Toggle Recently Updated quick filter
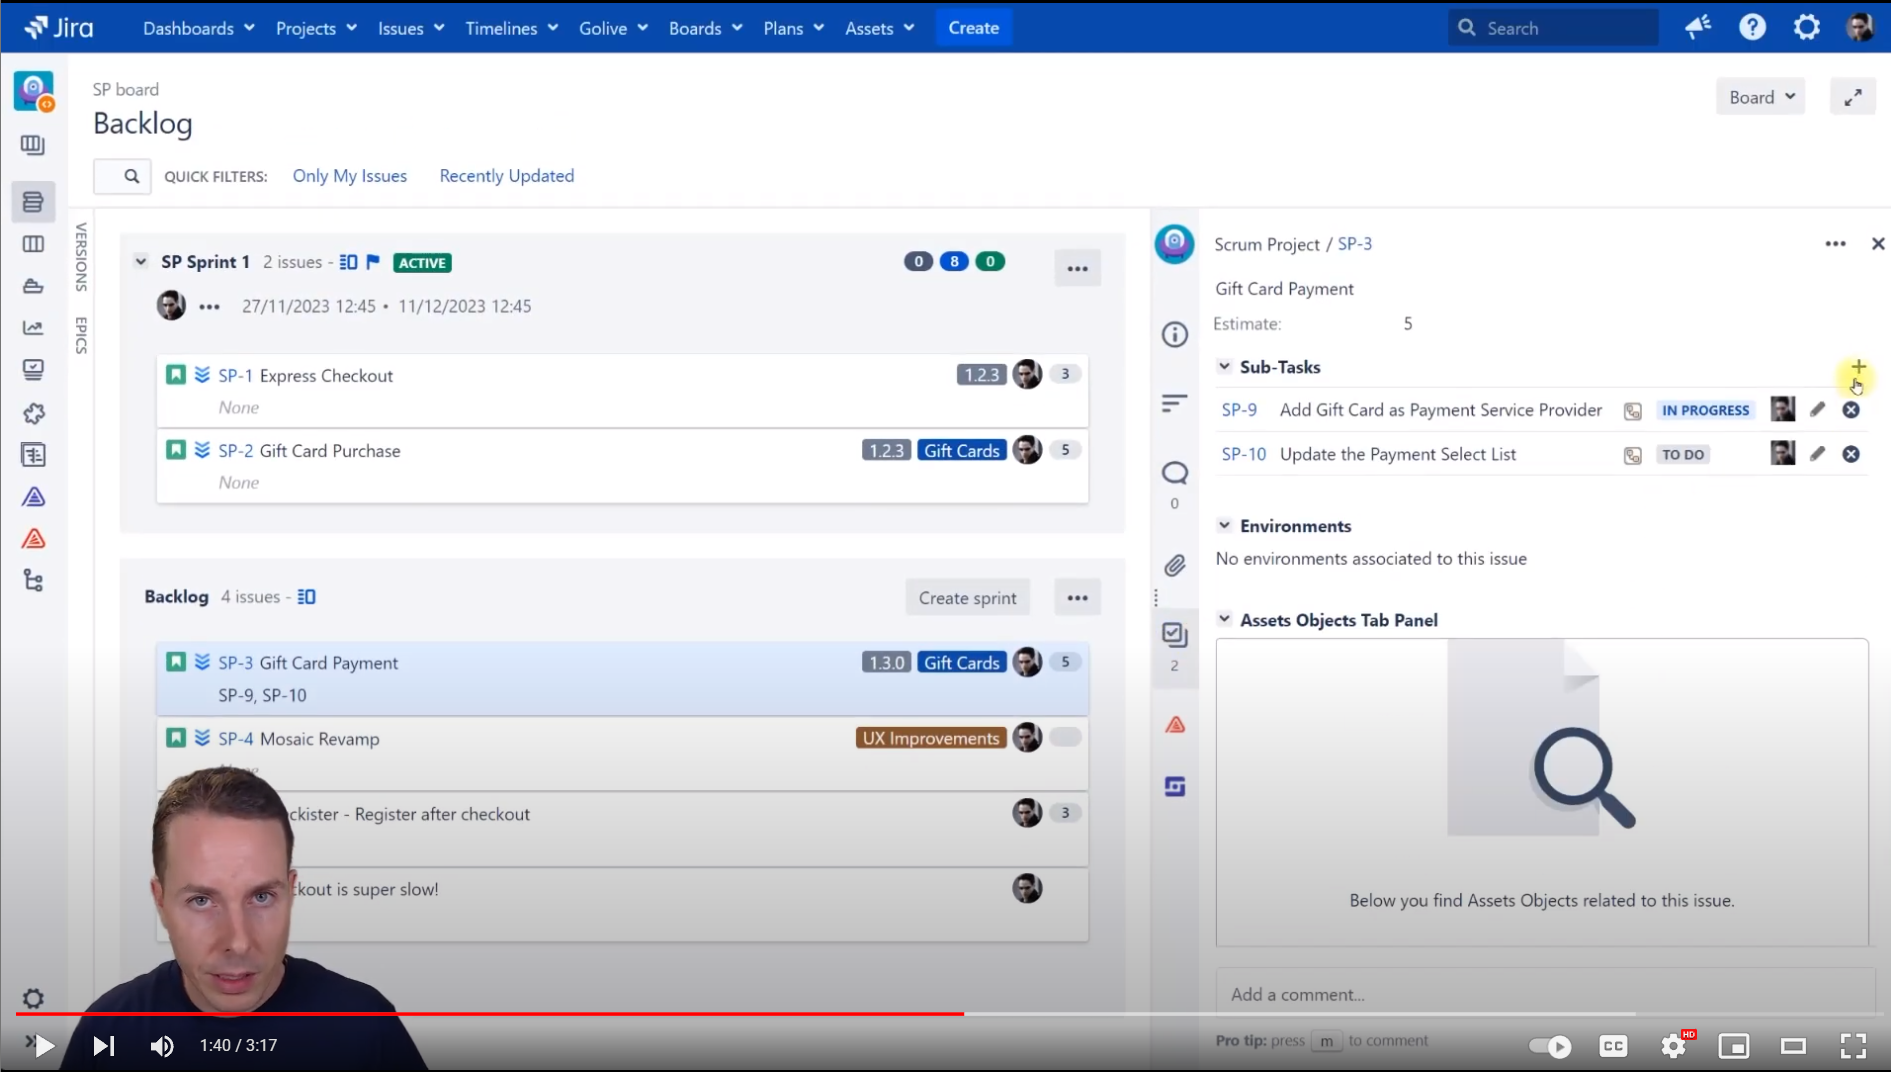1891x1072 pixels. (506, 176)
